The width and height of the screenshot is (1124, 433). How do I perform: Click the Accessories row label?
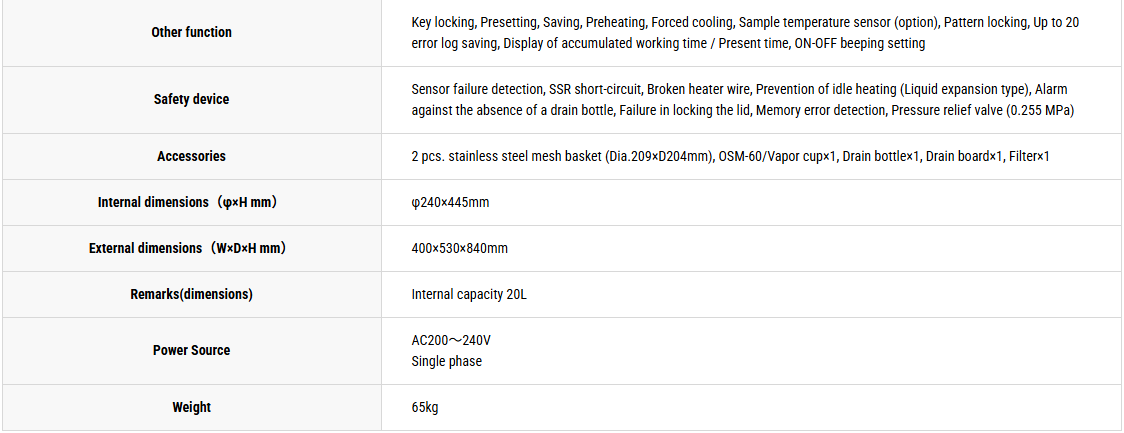[191, 156]
